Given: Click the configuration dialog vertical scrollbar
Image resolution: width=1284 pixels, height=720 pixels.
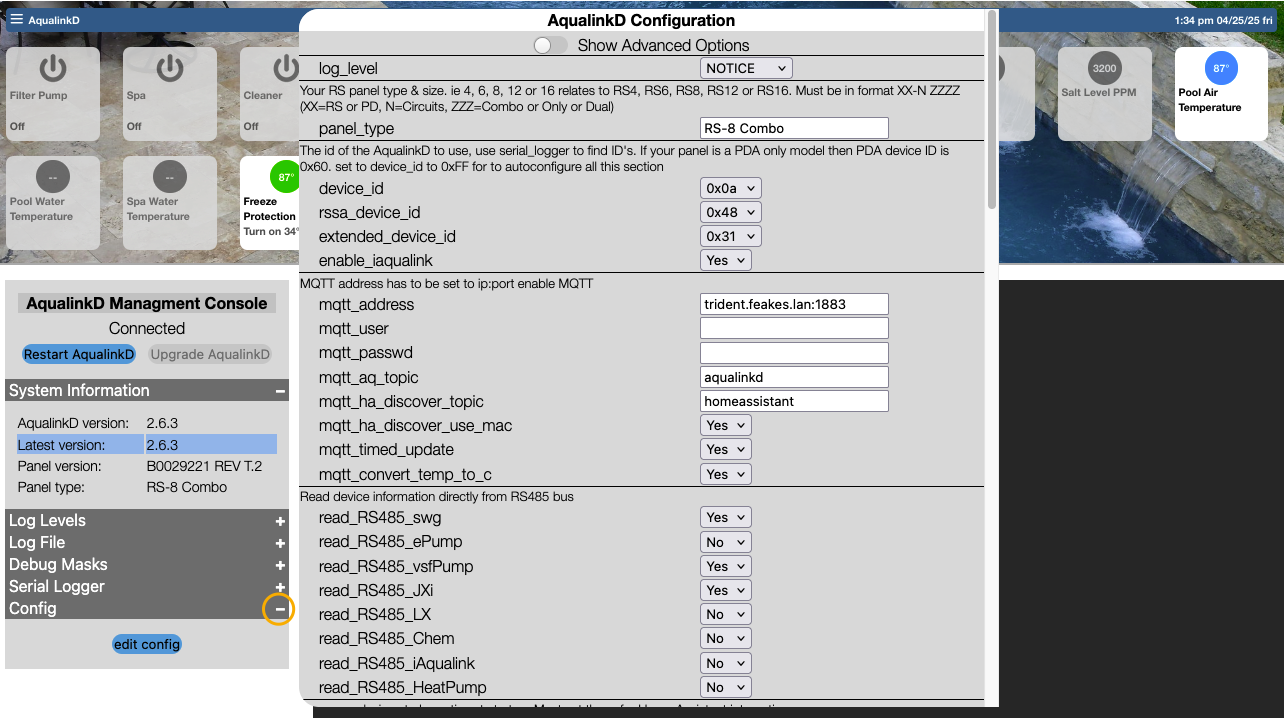Looking at the screenshot, I should pyautogui.click(x=991, y=110).
